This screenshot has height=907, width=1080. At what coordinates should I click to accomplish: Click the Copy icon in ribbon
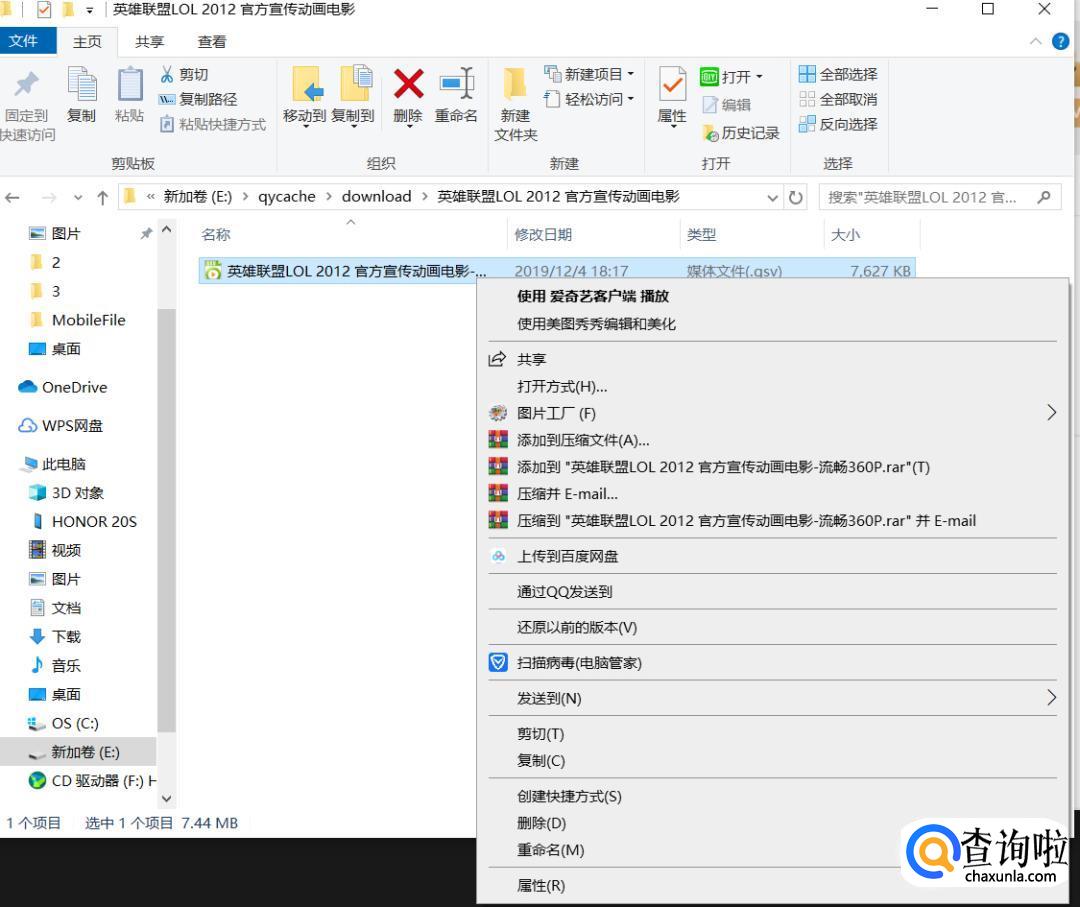click(x=81, y=85)
